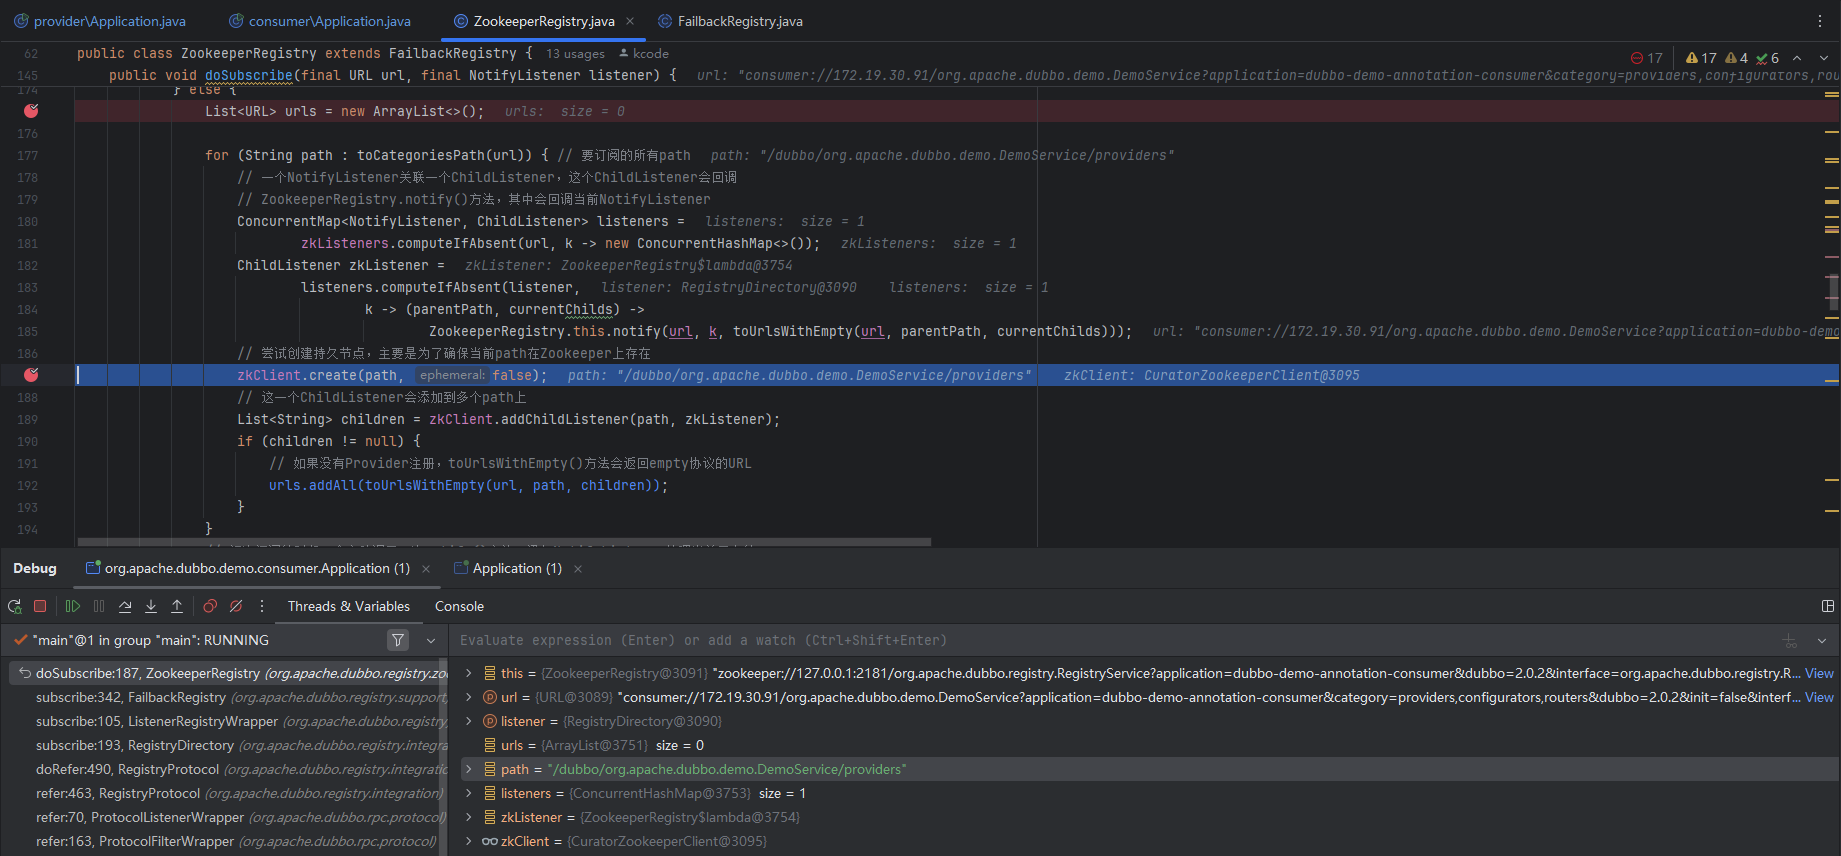Click the Step Out icon
Image resolution: width=1841 pixels, height=856 pixels.
pyautogui.click(x=177, y=606)
